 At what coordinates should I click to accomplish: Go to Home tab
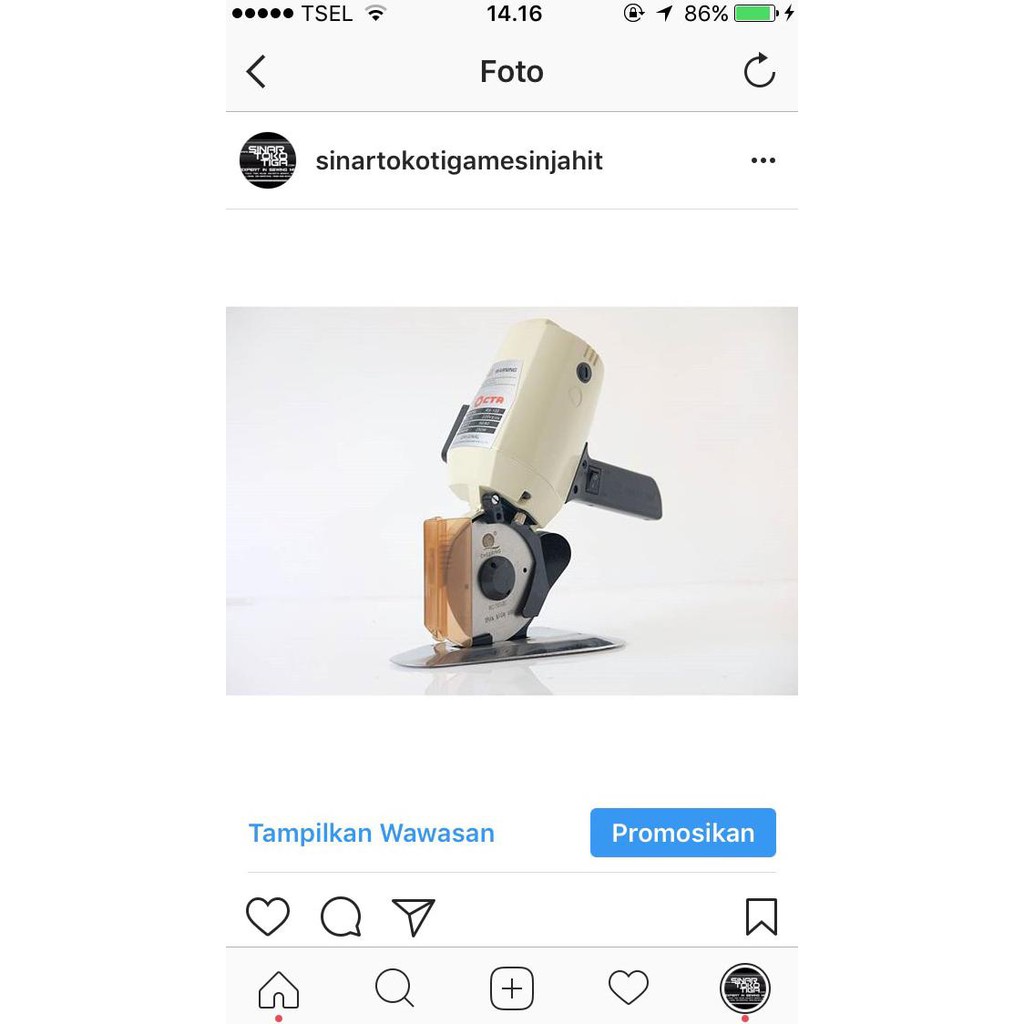click(x=279, y=989)
